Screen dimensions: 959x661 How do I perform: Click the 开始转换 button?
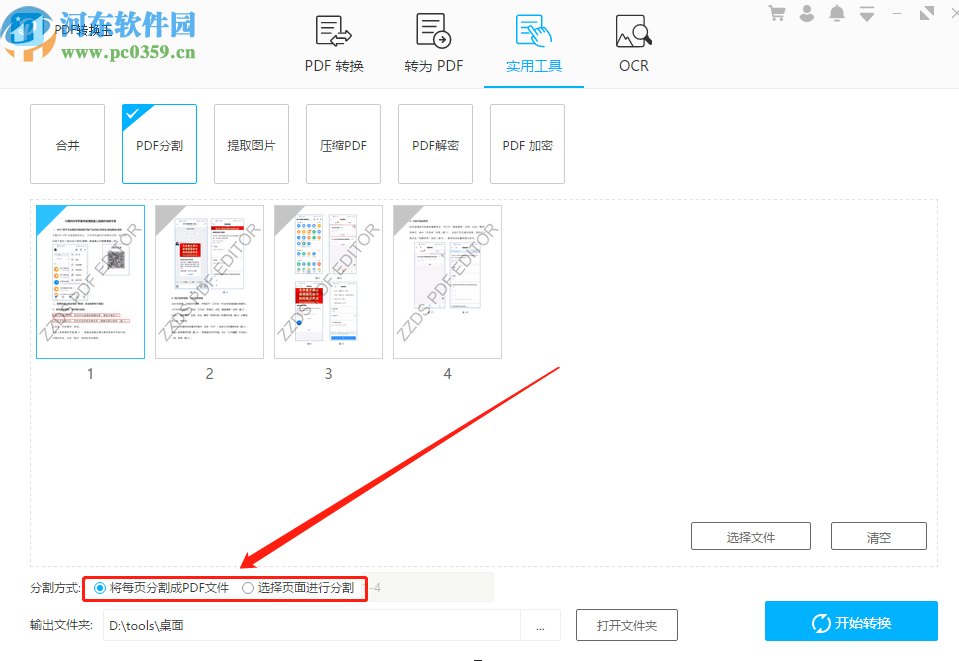pyautogui.click(x=851, y=621)
